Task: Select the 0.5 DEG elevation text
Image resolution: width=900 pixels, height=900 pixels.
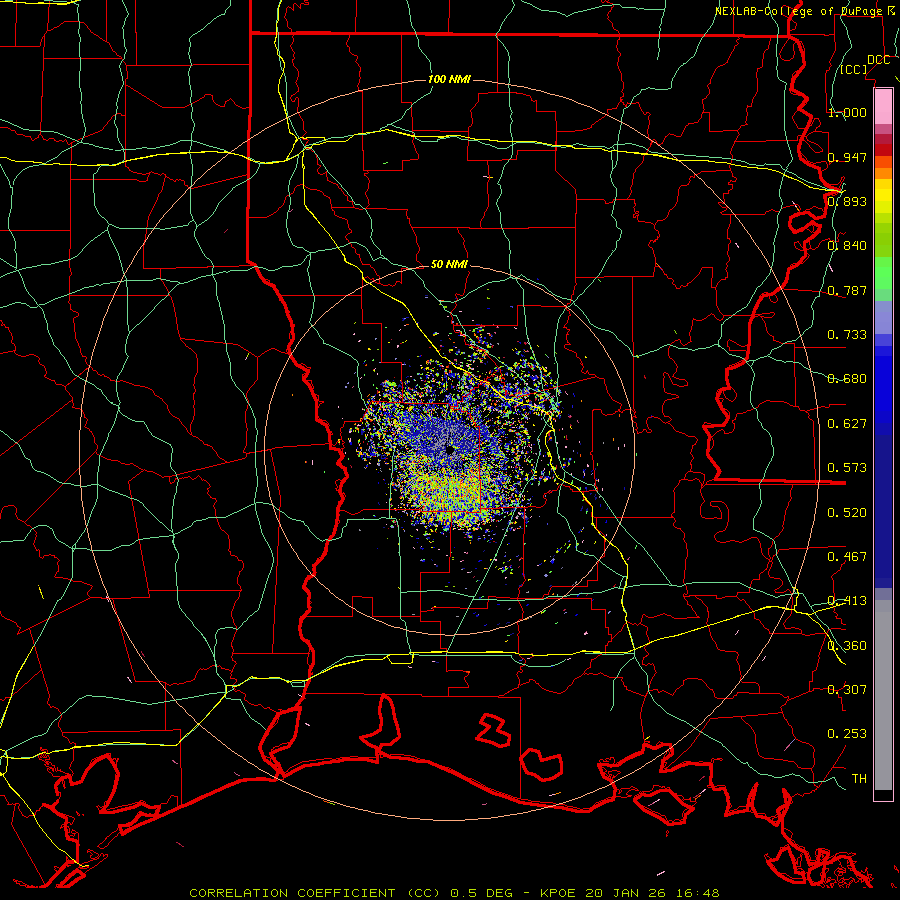Action: pos(483,893)
